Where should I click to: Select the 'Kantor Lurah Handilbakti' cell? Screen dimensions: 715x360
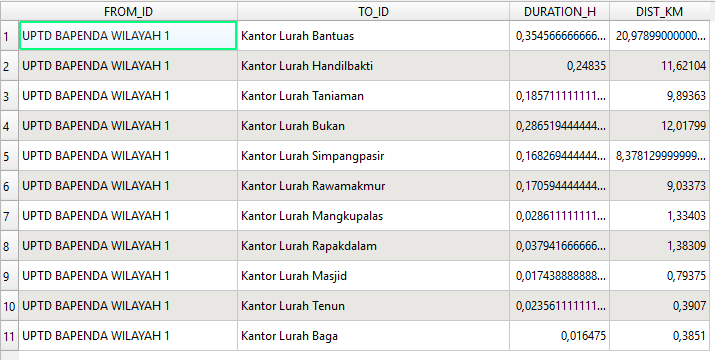[x=373, y=66]
